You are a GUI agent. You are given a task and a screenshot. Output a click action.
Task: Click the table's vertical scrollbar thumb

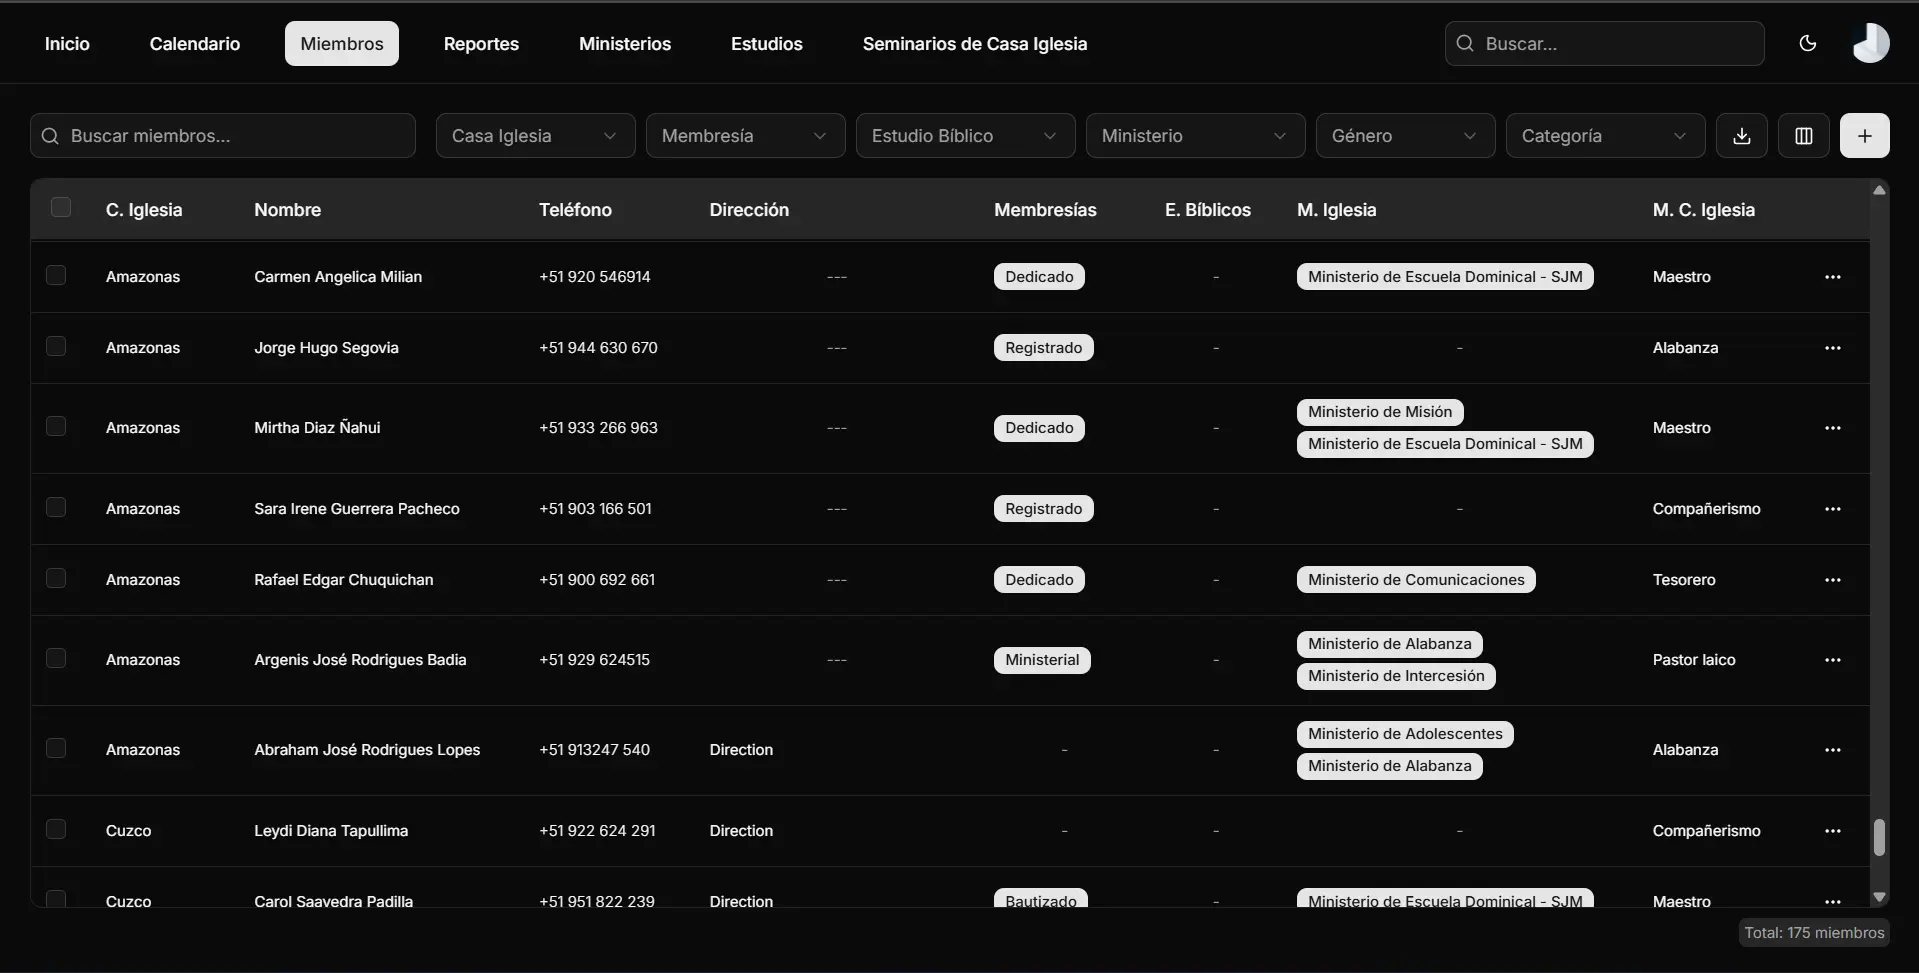click(x=1879, y=837)
